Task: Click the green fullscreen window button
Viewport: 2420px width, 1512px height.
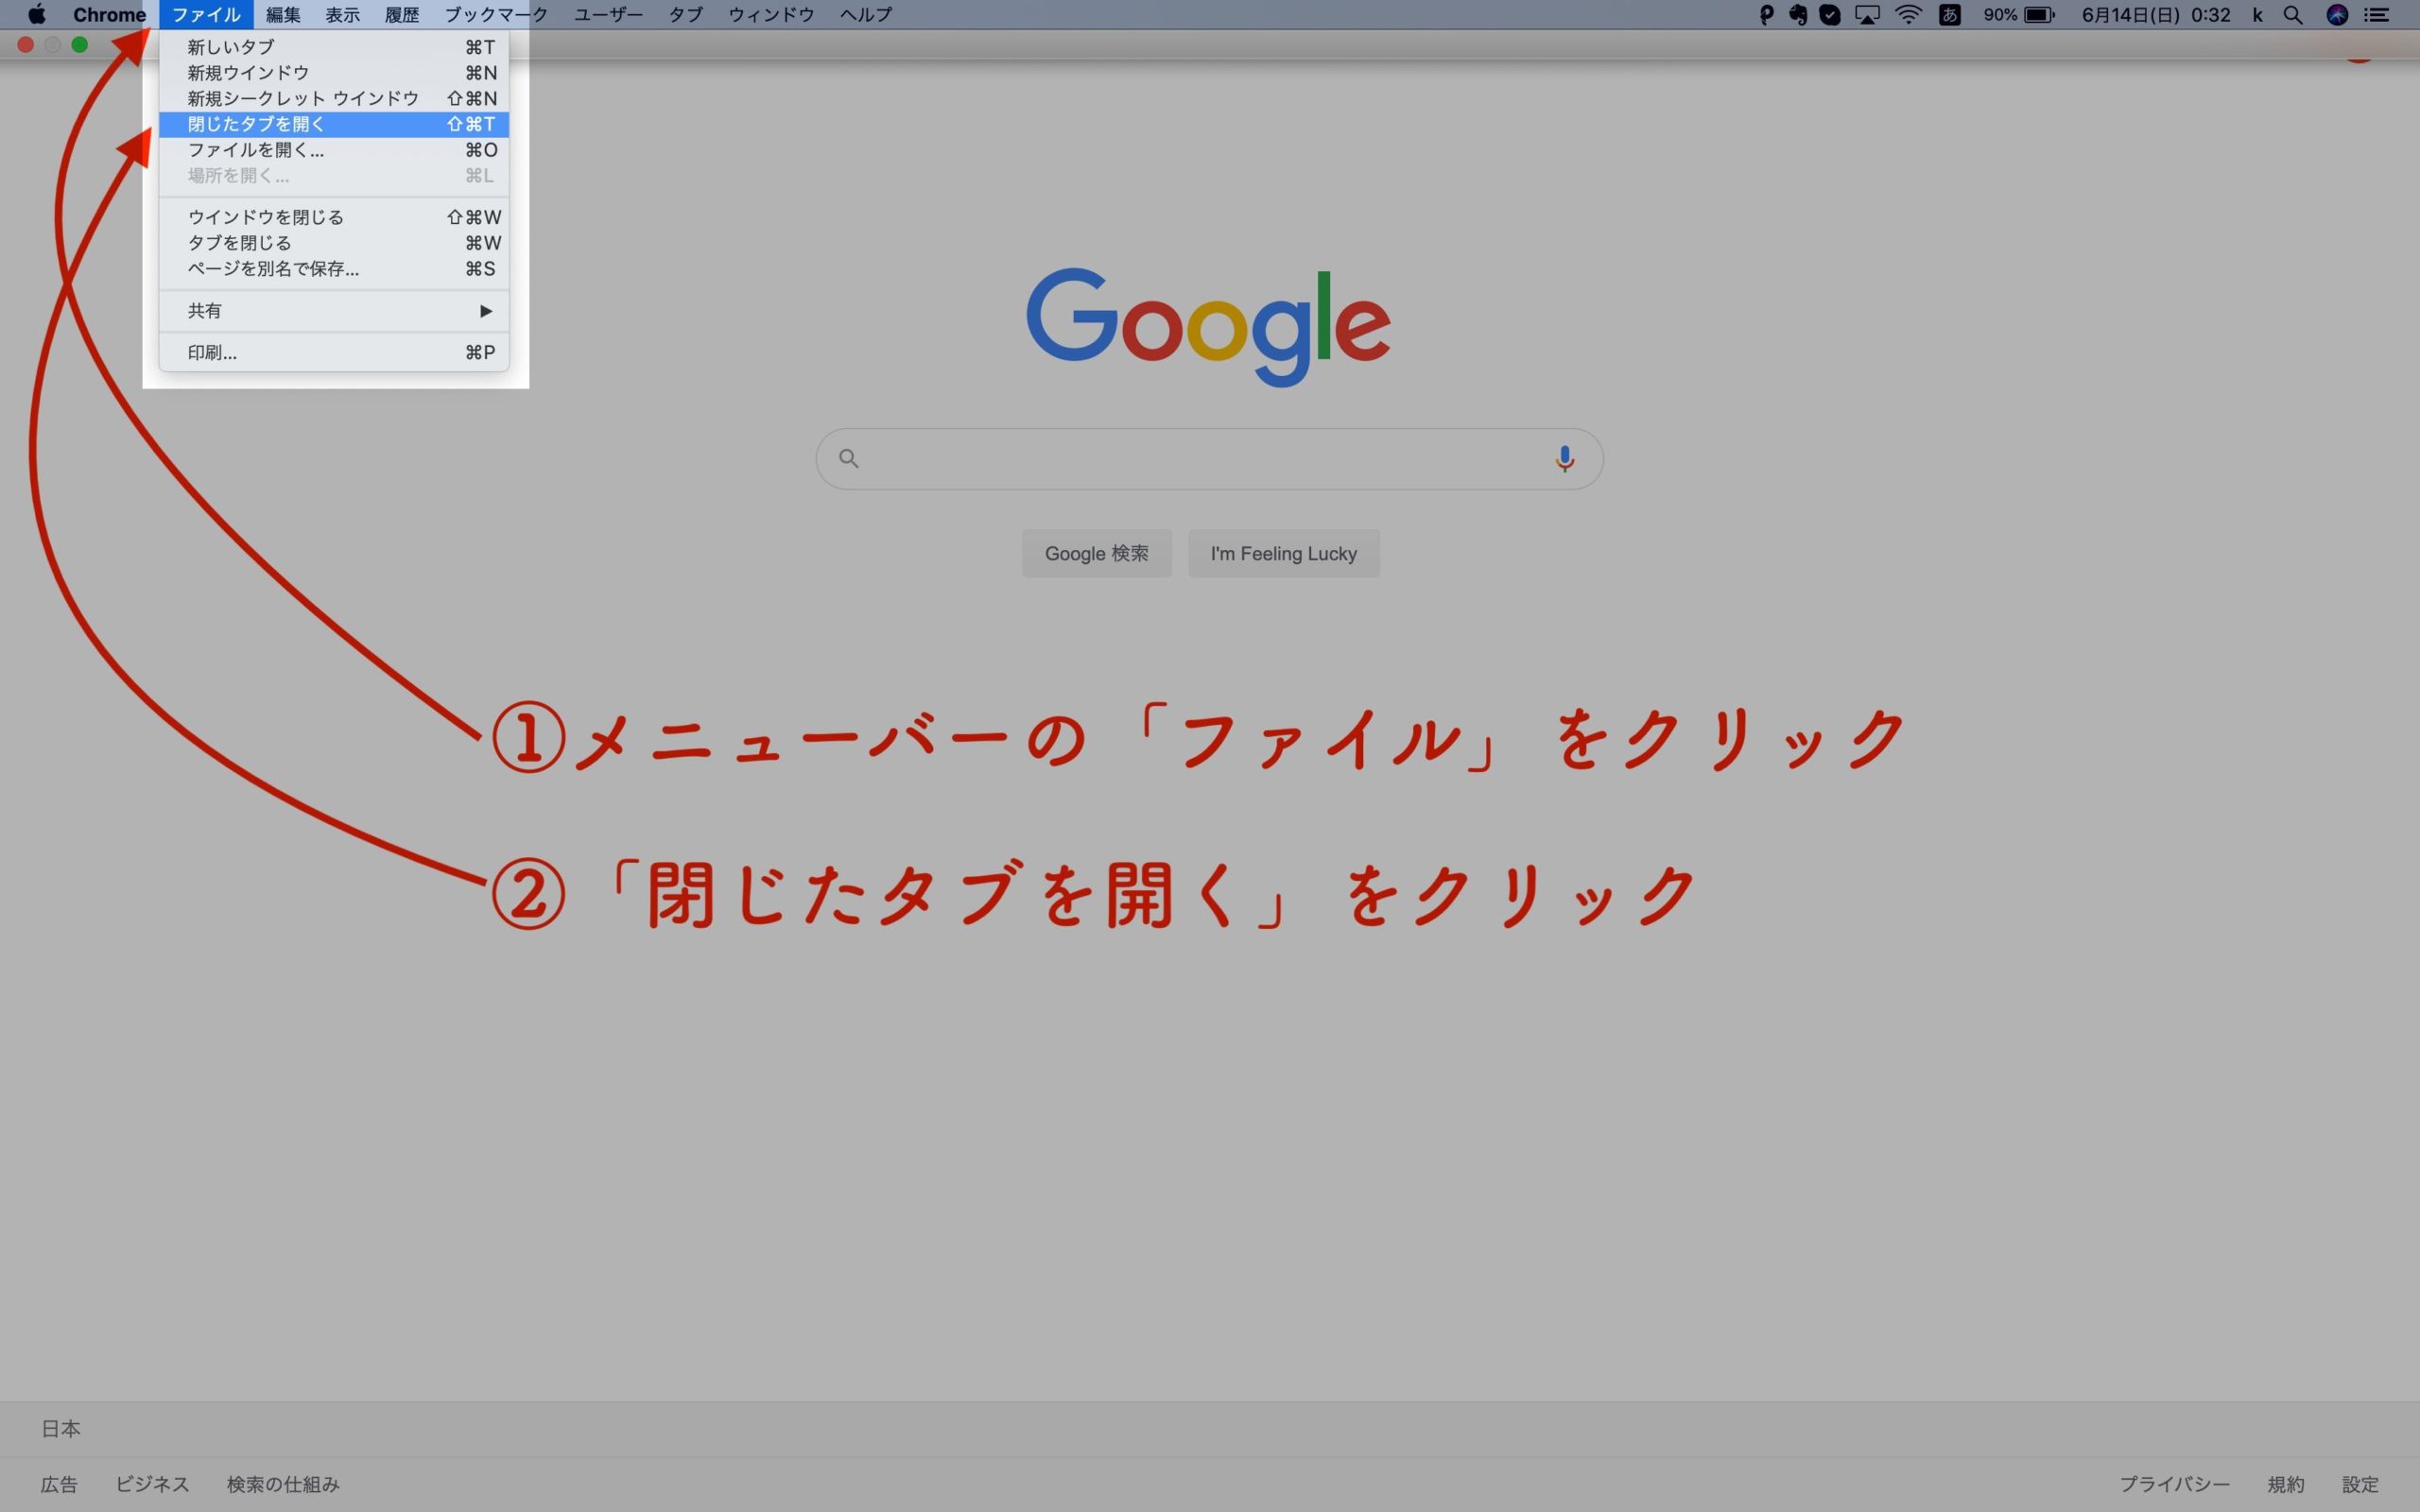Action: (80, 44)
